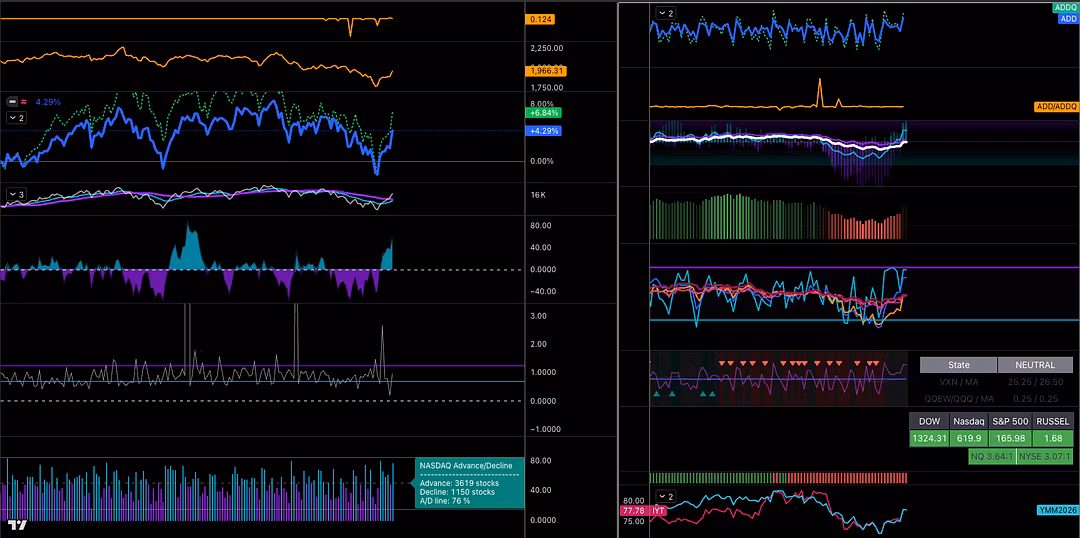Click the orange 0.124 value label

click(x=541, y=19)
